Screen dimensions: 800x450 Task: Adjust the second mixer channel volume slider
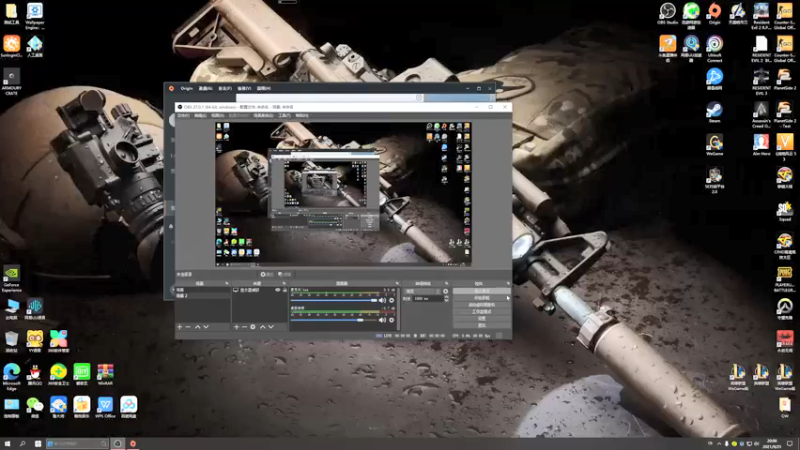click(x=334, y=320)
